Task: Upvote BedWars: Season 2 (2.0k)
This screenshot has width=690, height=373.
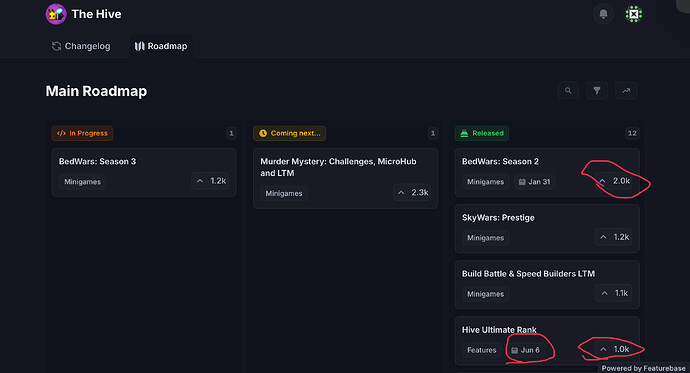Action: (x=614, y=181)
